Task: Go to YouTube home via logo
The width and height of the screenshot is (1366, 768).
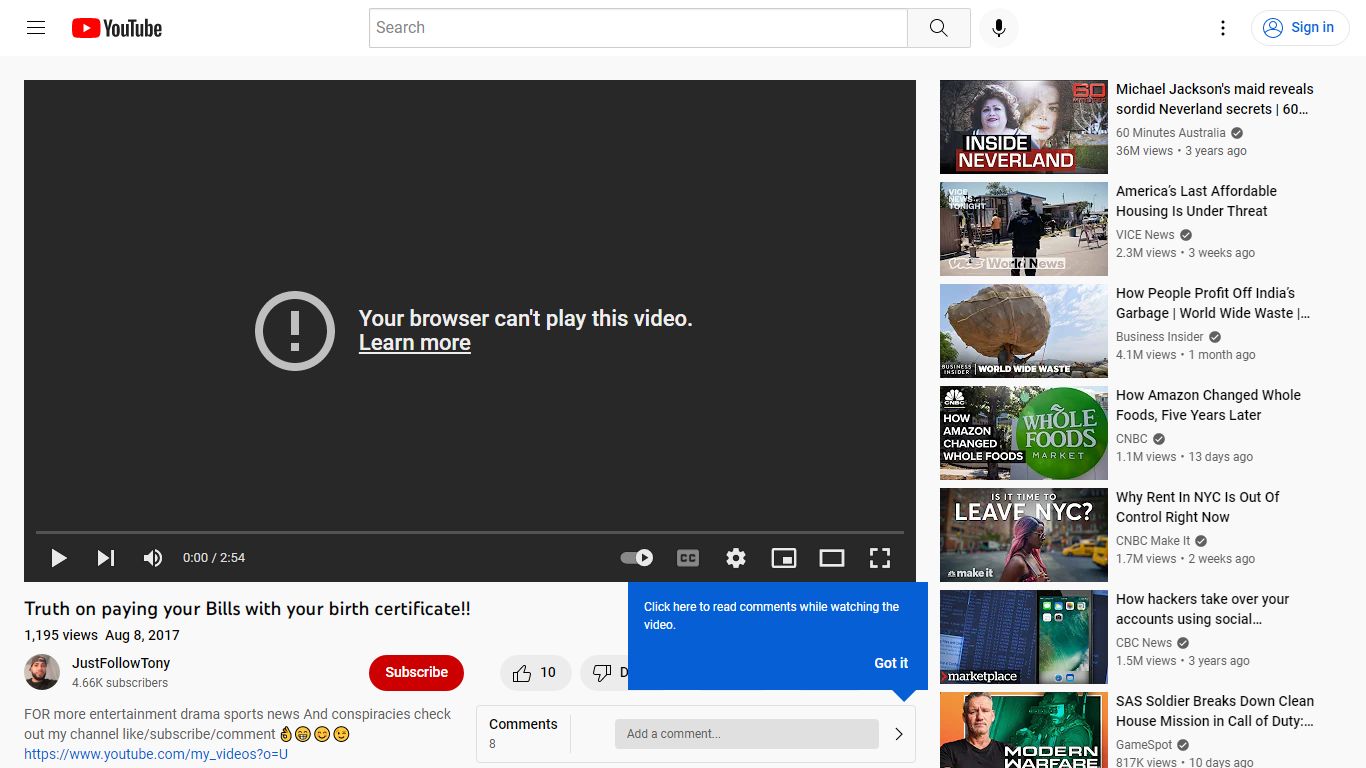Action: 117,28
